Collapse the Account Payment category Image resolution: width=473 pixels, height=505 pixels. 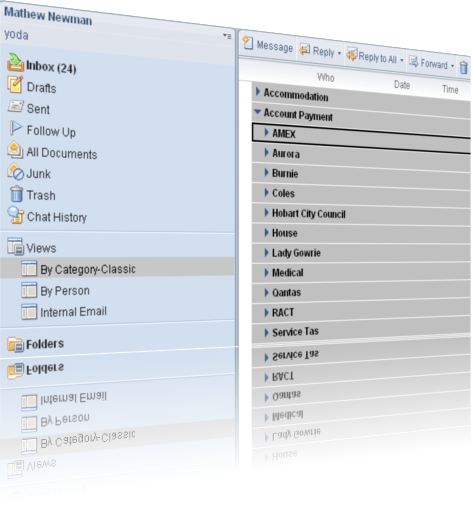tap(257, 112)
